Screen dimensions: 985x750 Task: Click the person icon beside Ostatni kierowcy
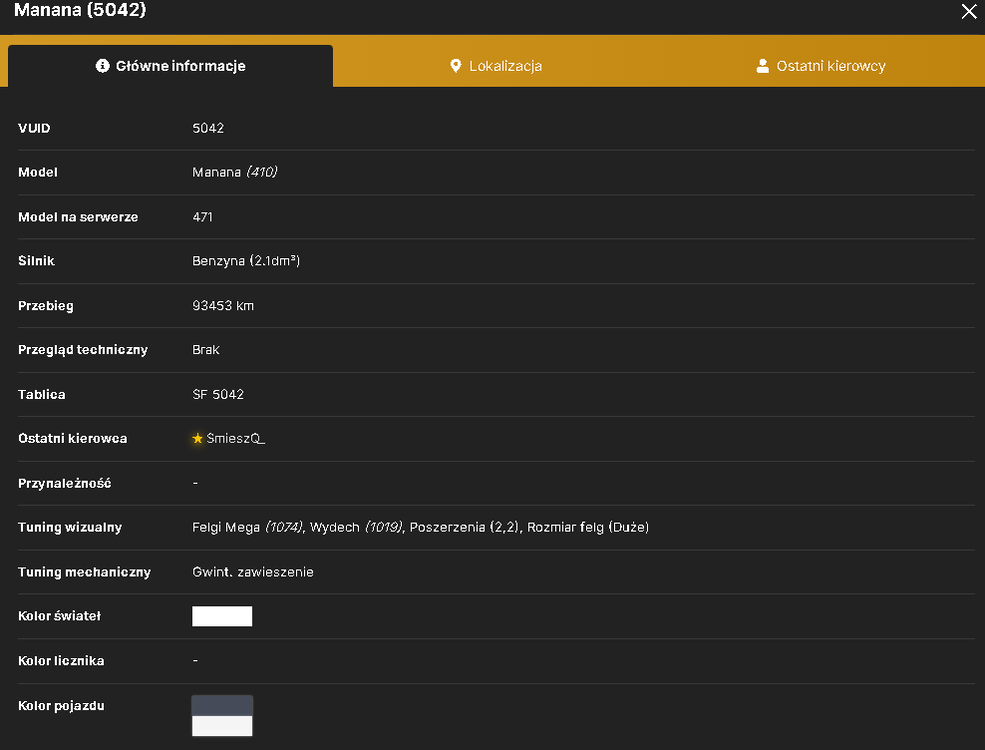pos(763,66)
